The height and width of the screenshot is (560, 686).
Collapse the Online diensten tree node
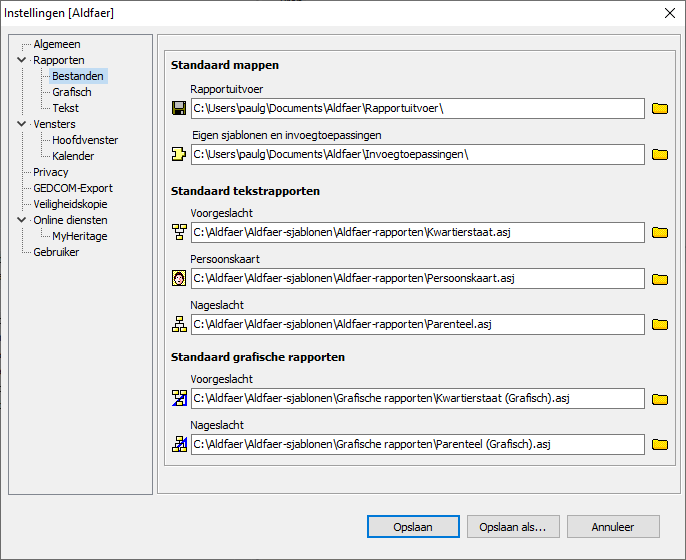22,220
